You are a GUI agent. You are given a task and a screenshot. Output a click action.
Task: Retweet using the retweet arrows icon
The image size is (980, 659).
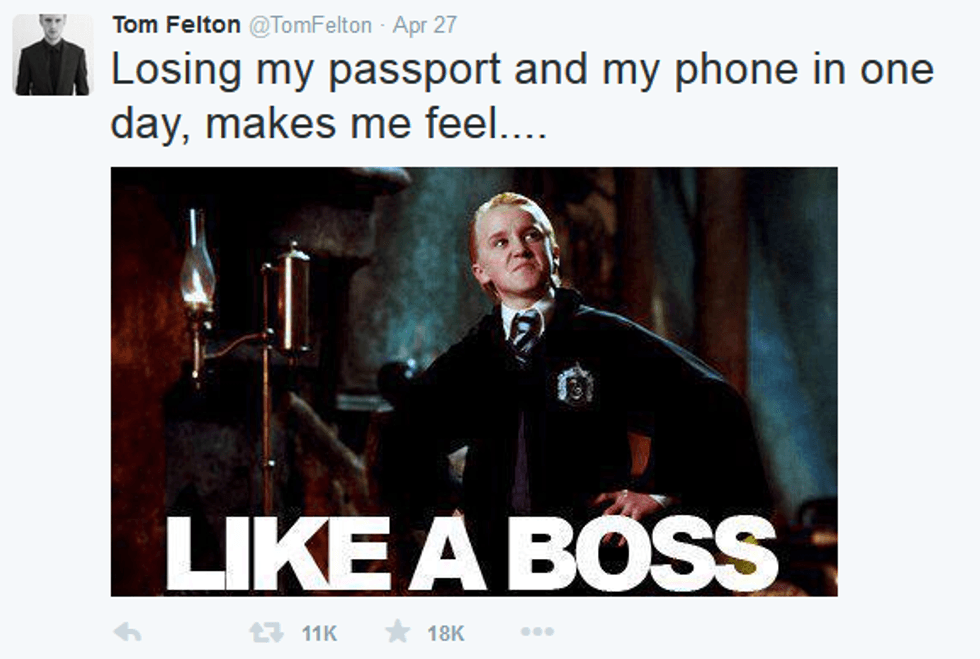(266, 633)
